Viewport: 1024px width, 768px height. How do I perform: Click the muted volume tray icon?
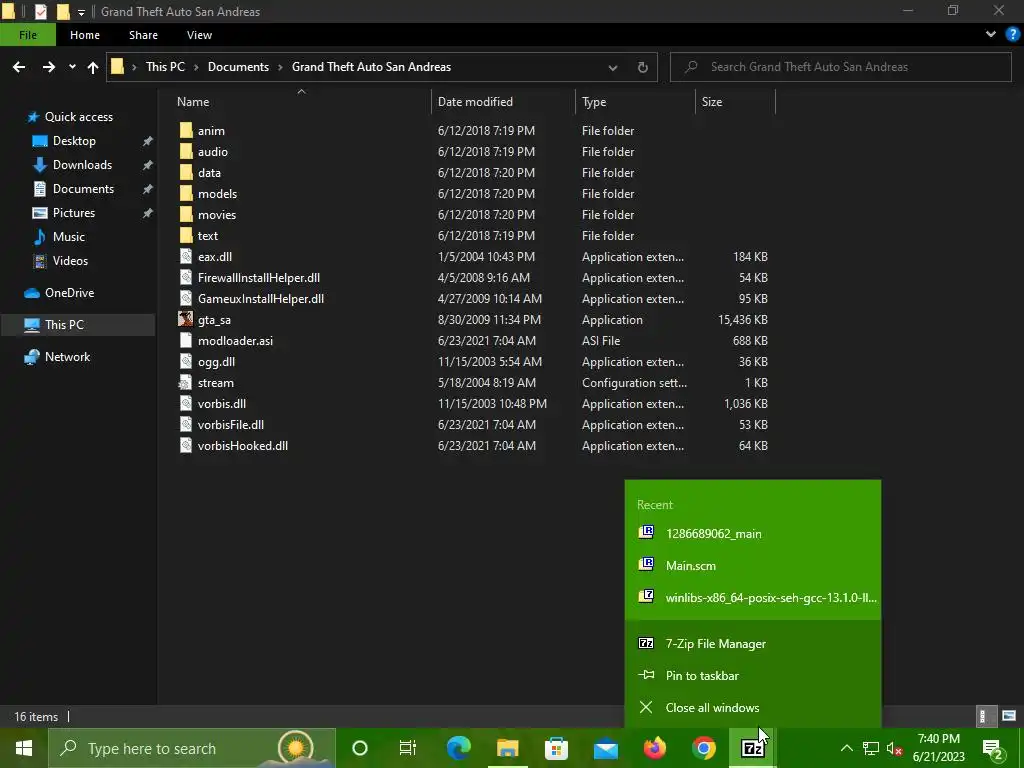[x=895, y=748]
